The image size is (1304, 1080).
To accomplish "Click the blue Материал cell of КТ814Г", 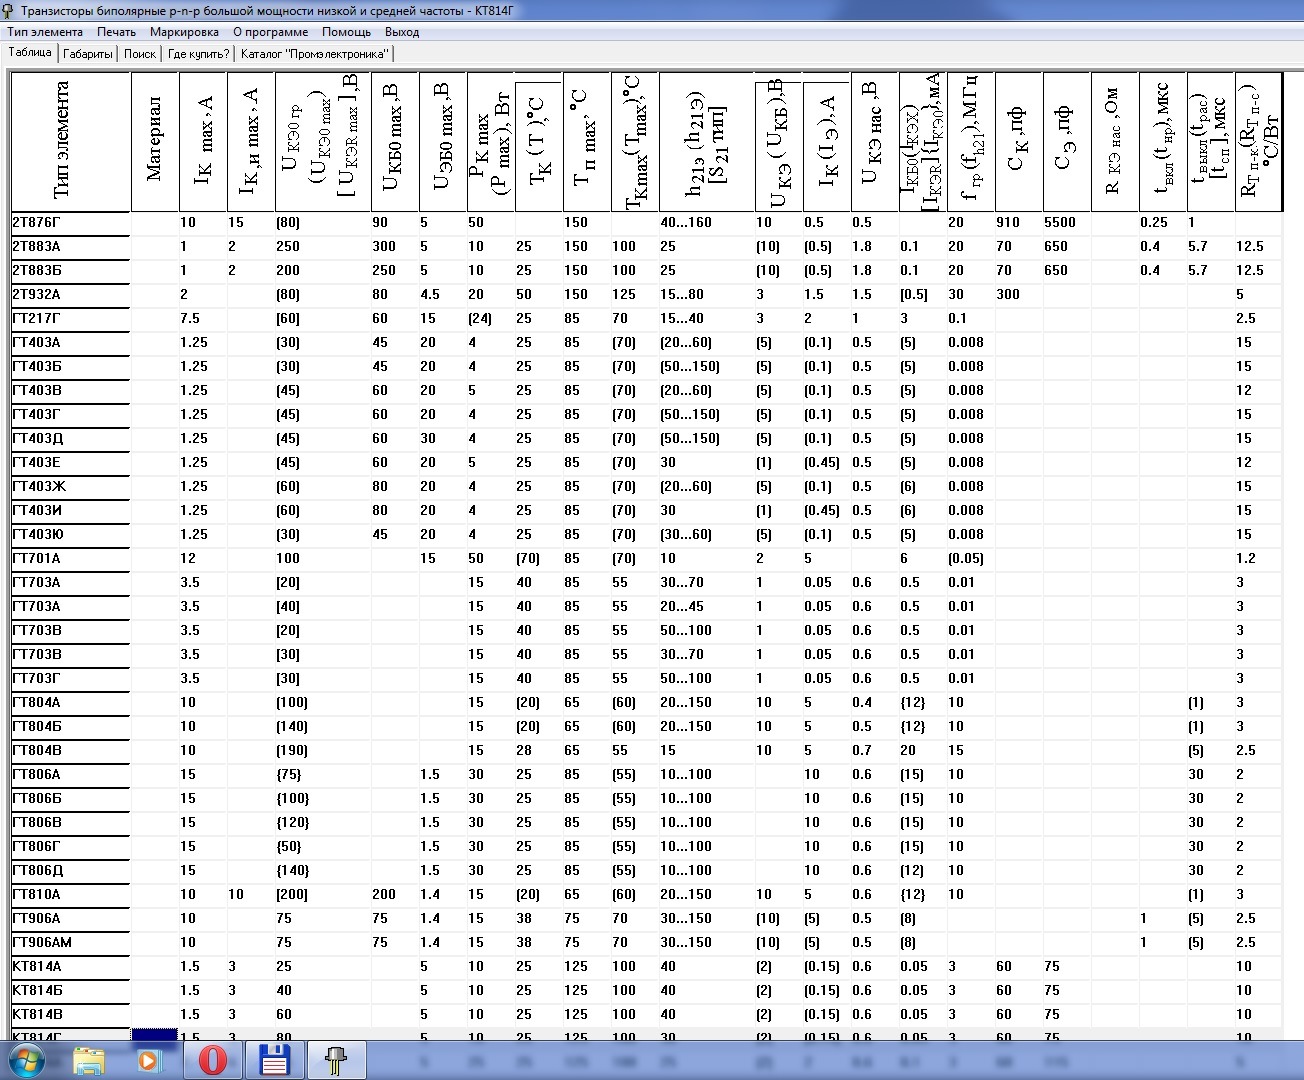I will click(x=155, y=1034).
